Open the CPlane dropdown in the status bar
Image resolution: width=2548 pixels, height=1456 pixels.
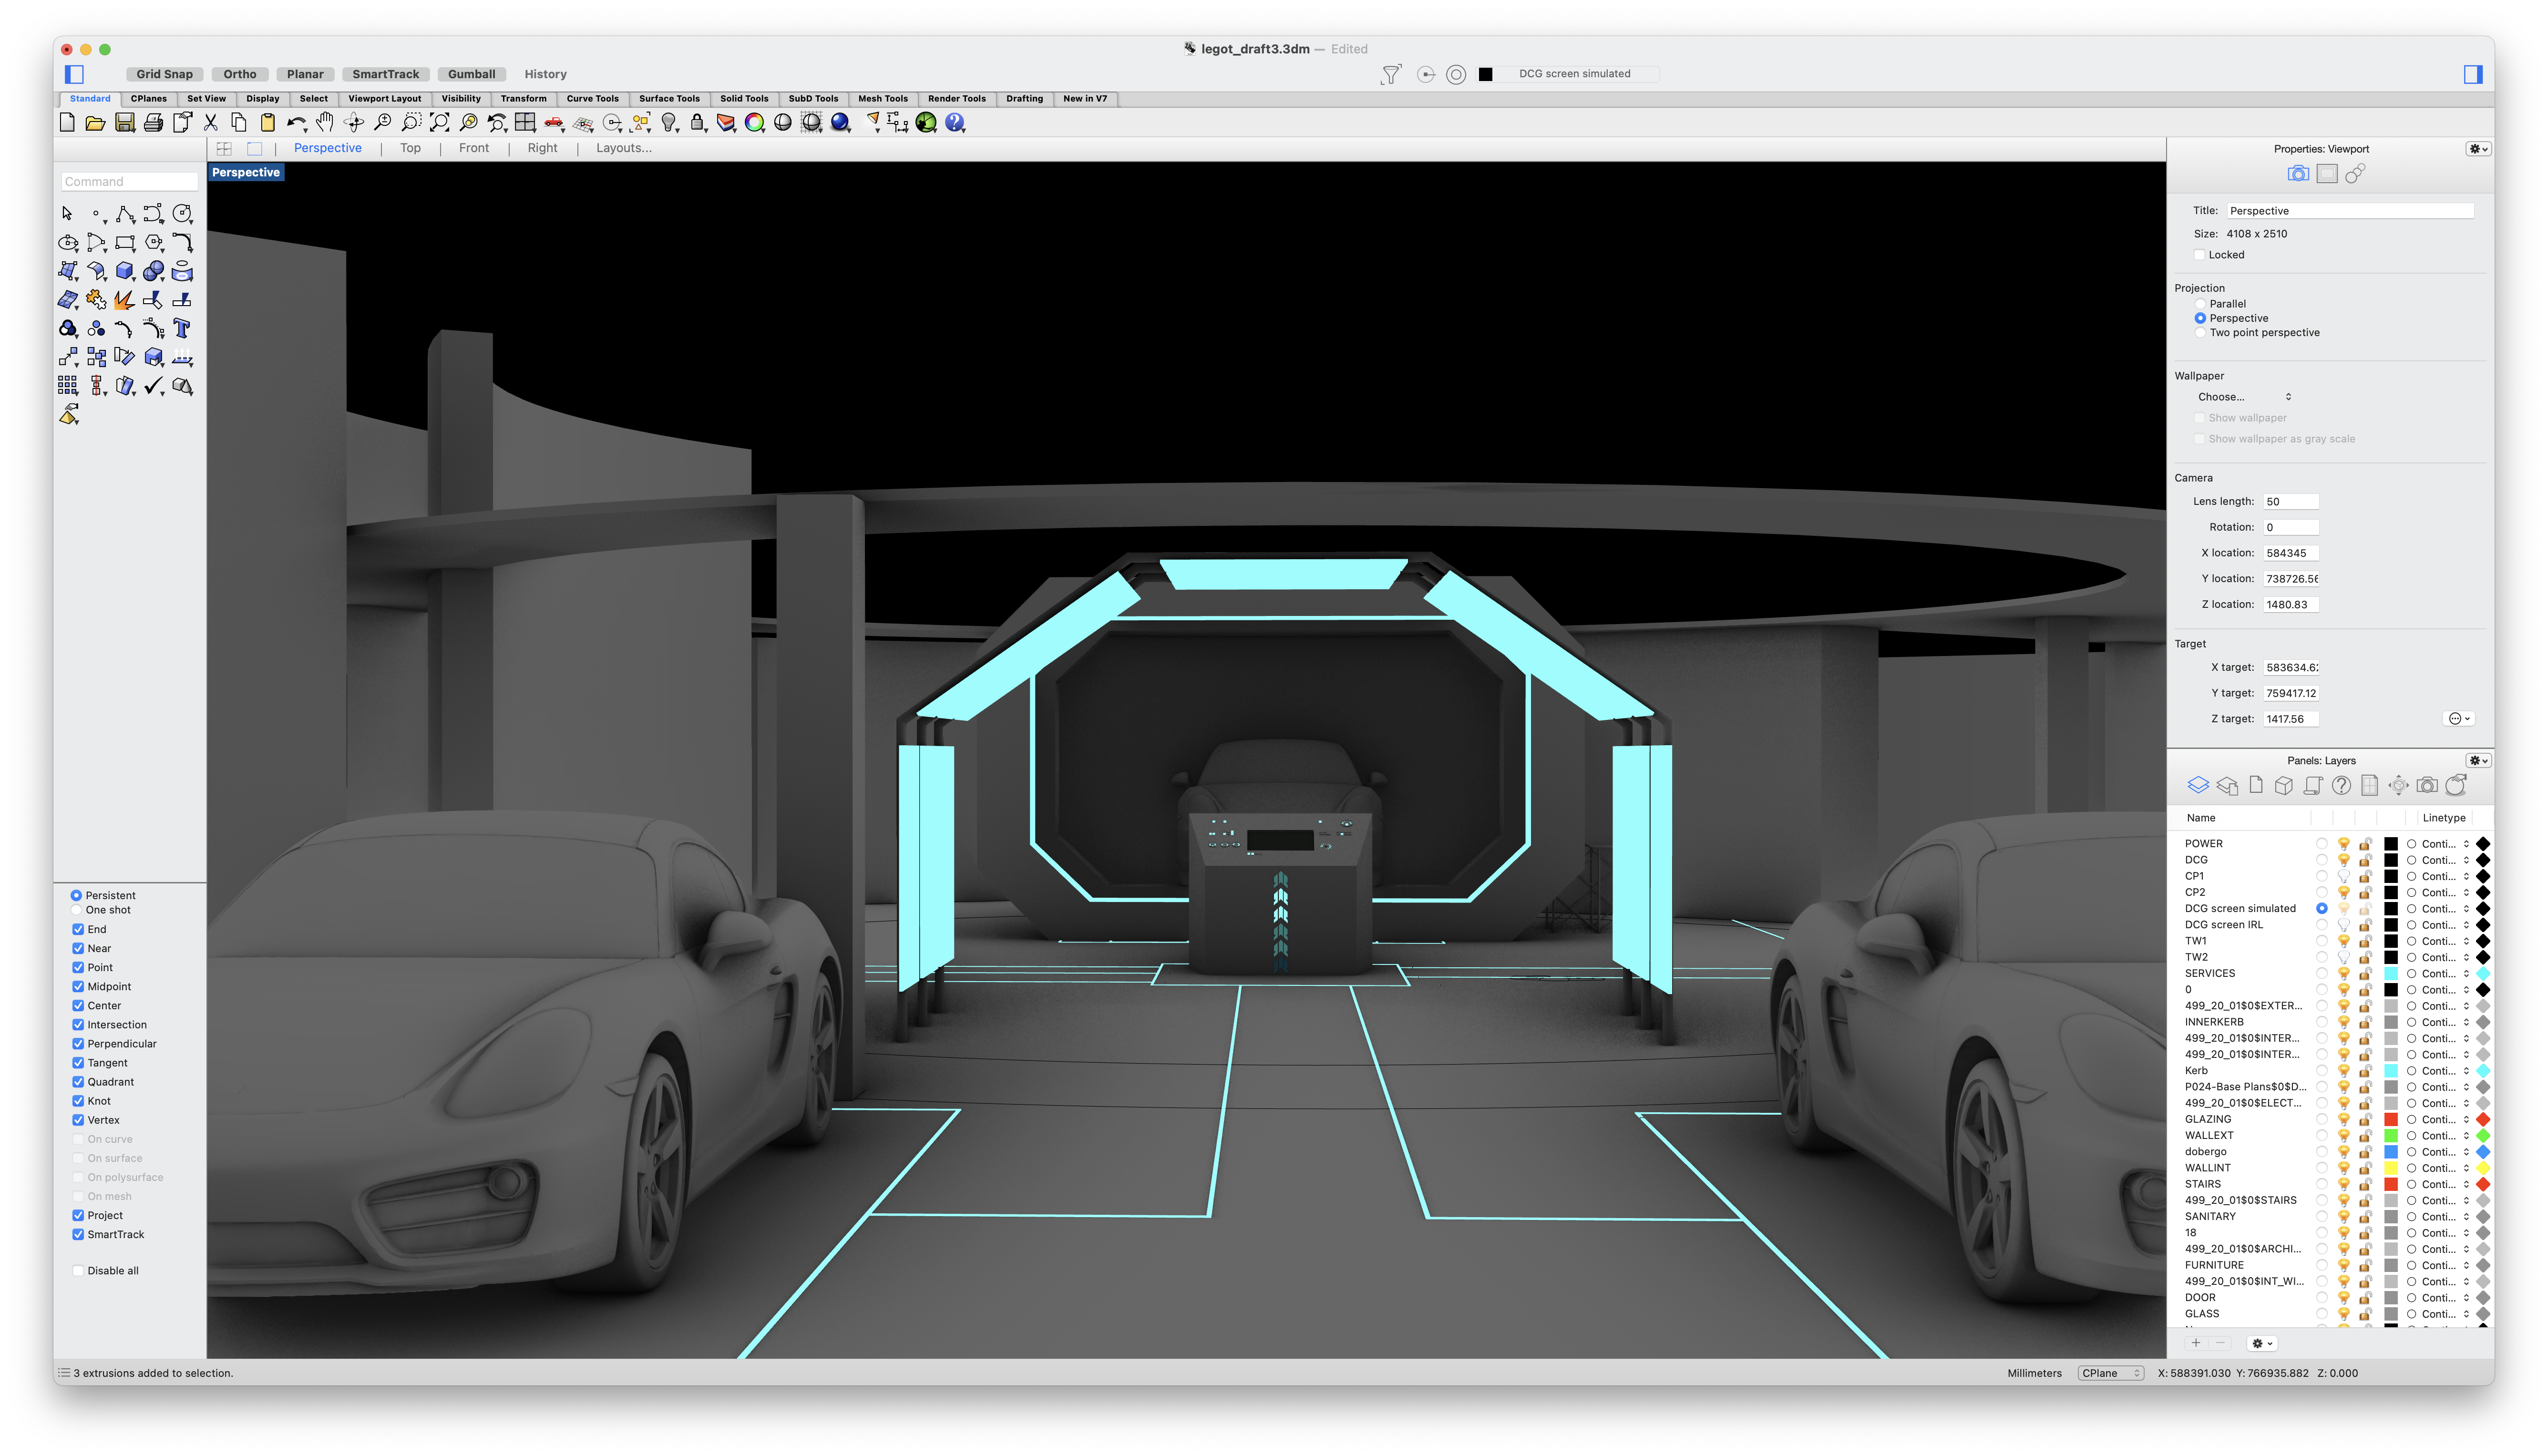(x=2110, y=1373)
